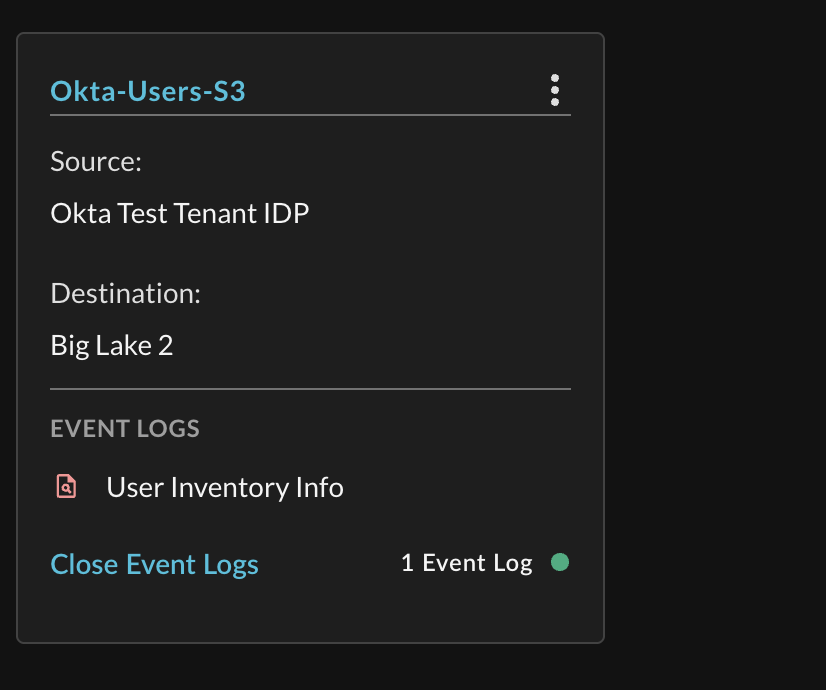Click empty card space below Close Event Logs
The width and height of the screenshot is (826, 690).
310,611
